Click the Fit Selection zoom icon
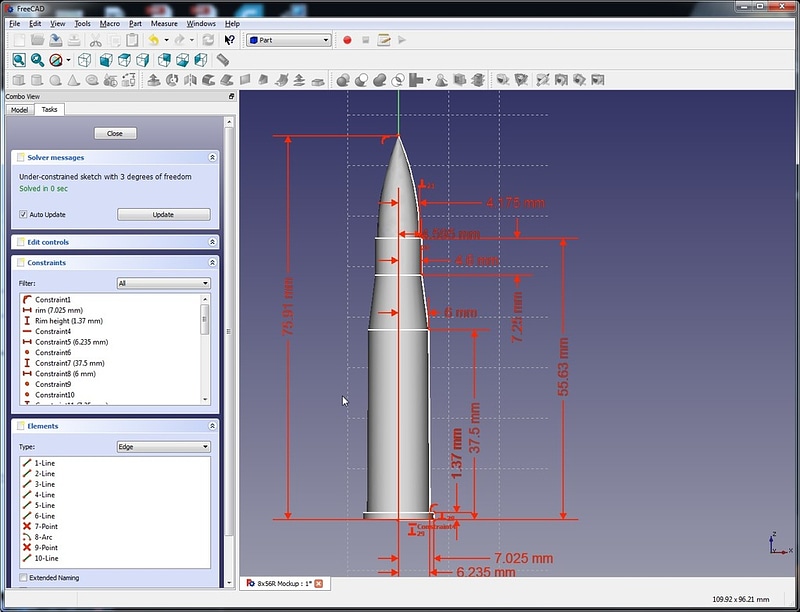 point(37,60)
